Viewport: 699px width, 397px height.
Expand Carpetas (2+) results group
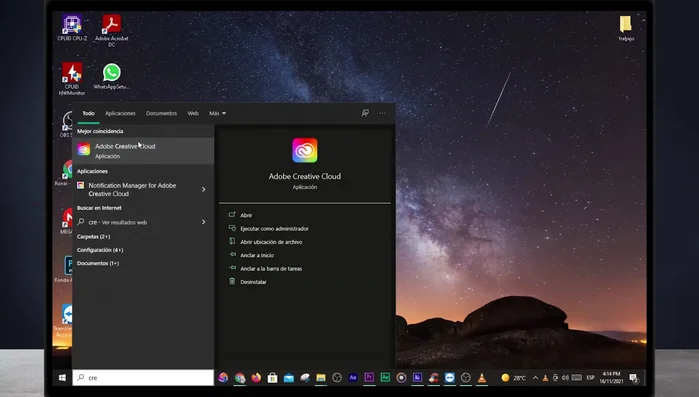pyautogui.click(x=94, y=237)
